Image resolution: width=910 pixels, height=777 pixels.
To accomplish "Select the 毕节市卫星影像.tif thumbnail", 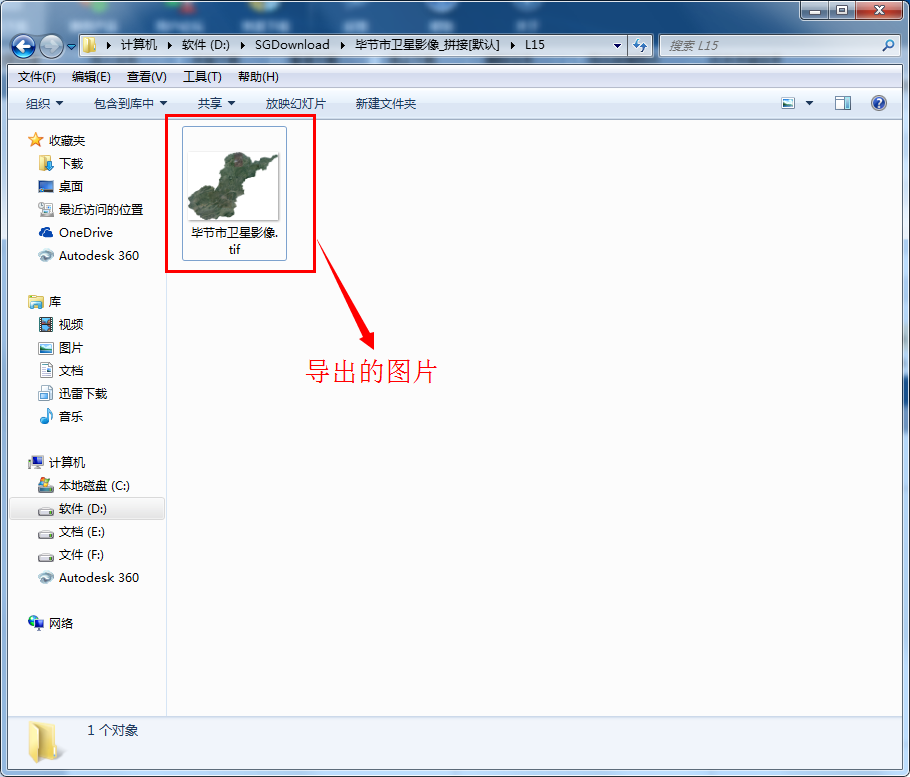I will point(233,186).
